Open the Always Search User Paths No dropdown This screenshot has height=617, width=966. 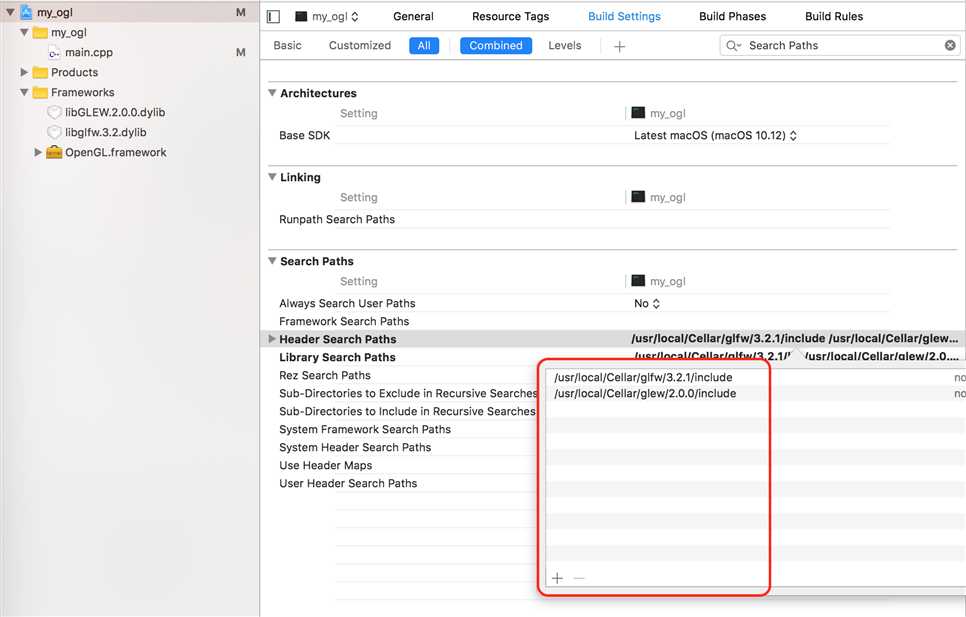pos(647,304)
